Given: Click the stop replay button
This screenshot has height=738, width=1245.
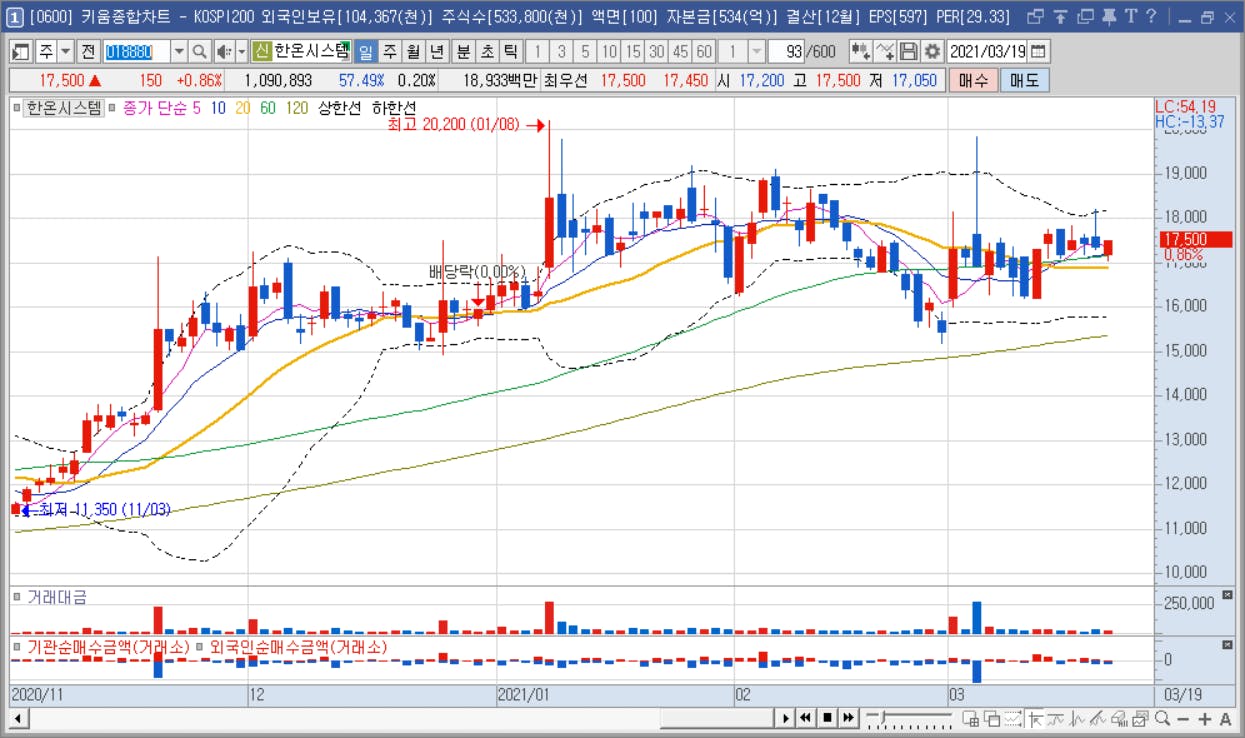Looking at the screenshot, I should [x=827, y=717].
